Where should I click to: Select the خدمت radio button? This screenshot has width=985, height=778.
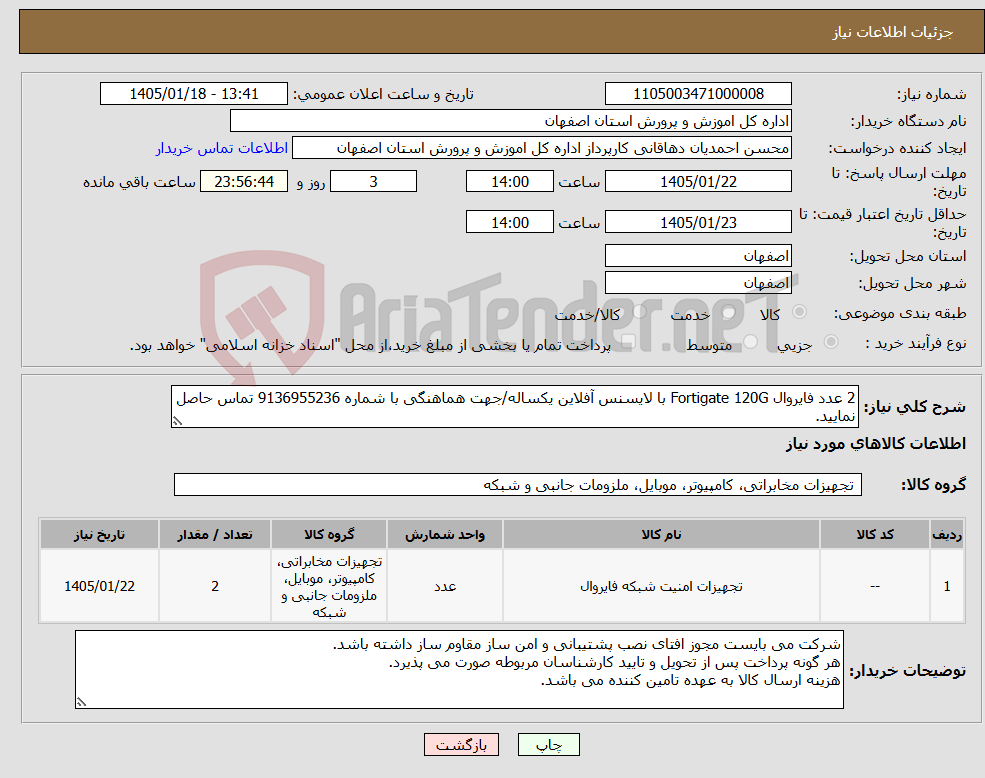point(729,312)
